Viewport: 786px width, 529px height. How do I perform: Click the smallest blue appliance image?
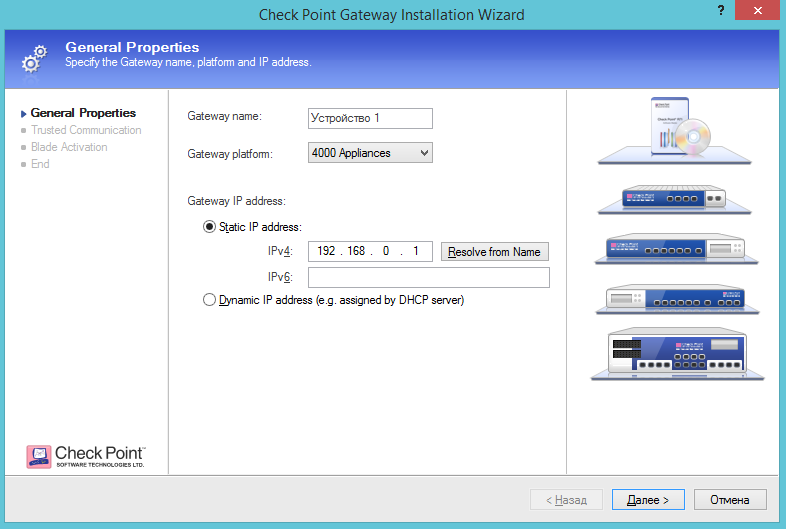[674, 199]
